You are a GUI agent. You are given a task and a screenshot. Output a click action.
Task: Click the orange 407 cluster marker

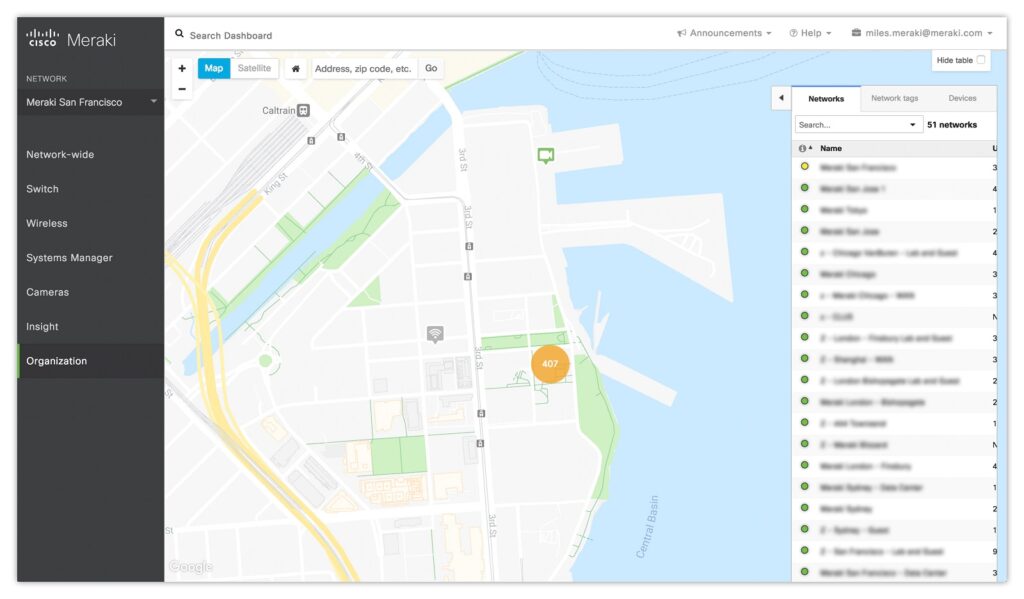(x=550, y=364)
